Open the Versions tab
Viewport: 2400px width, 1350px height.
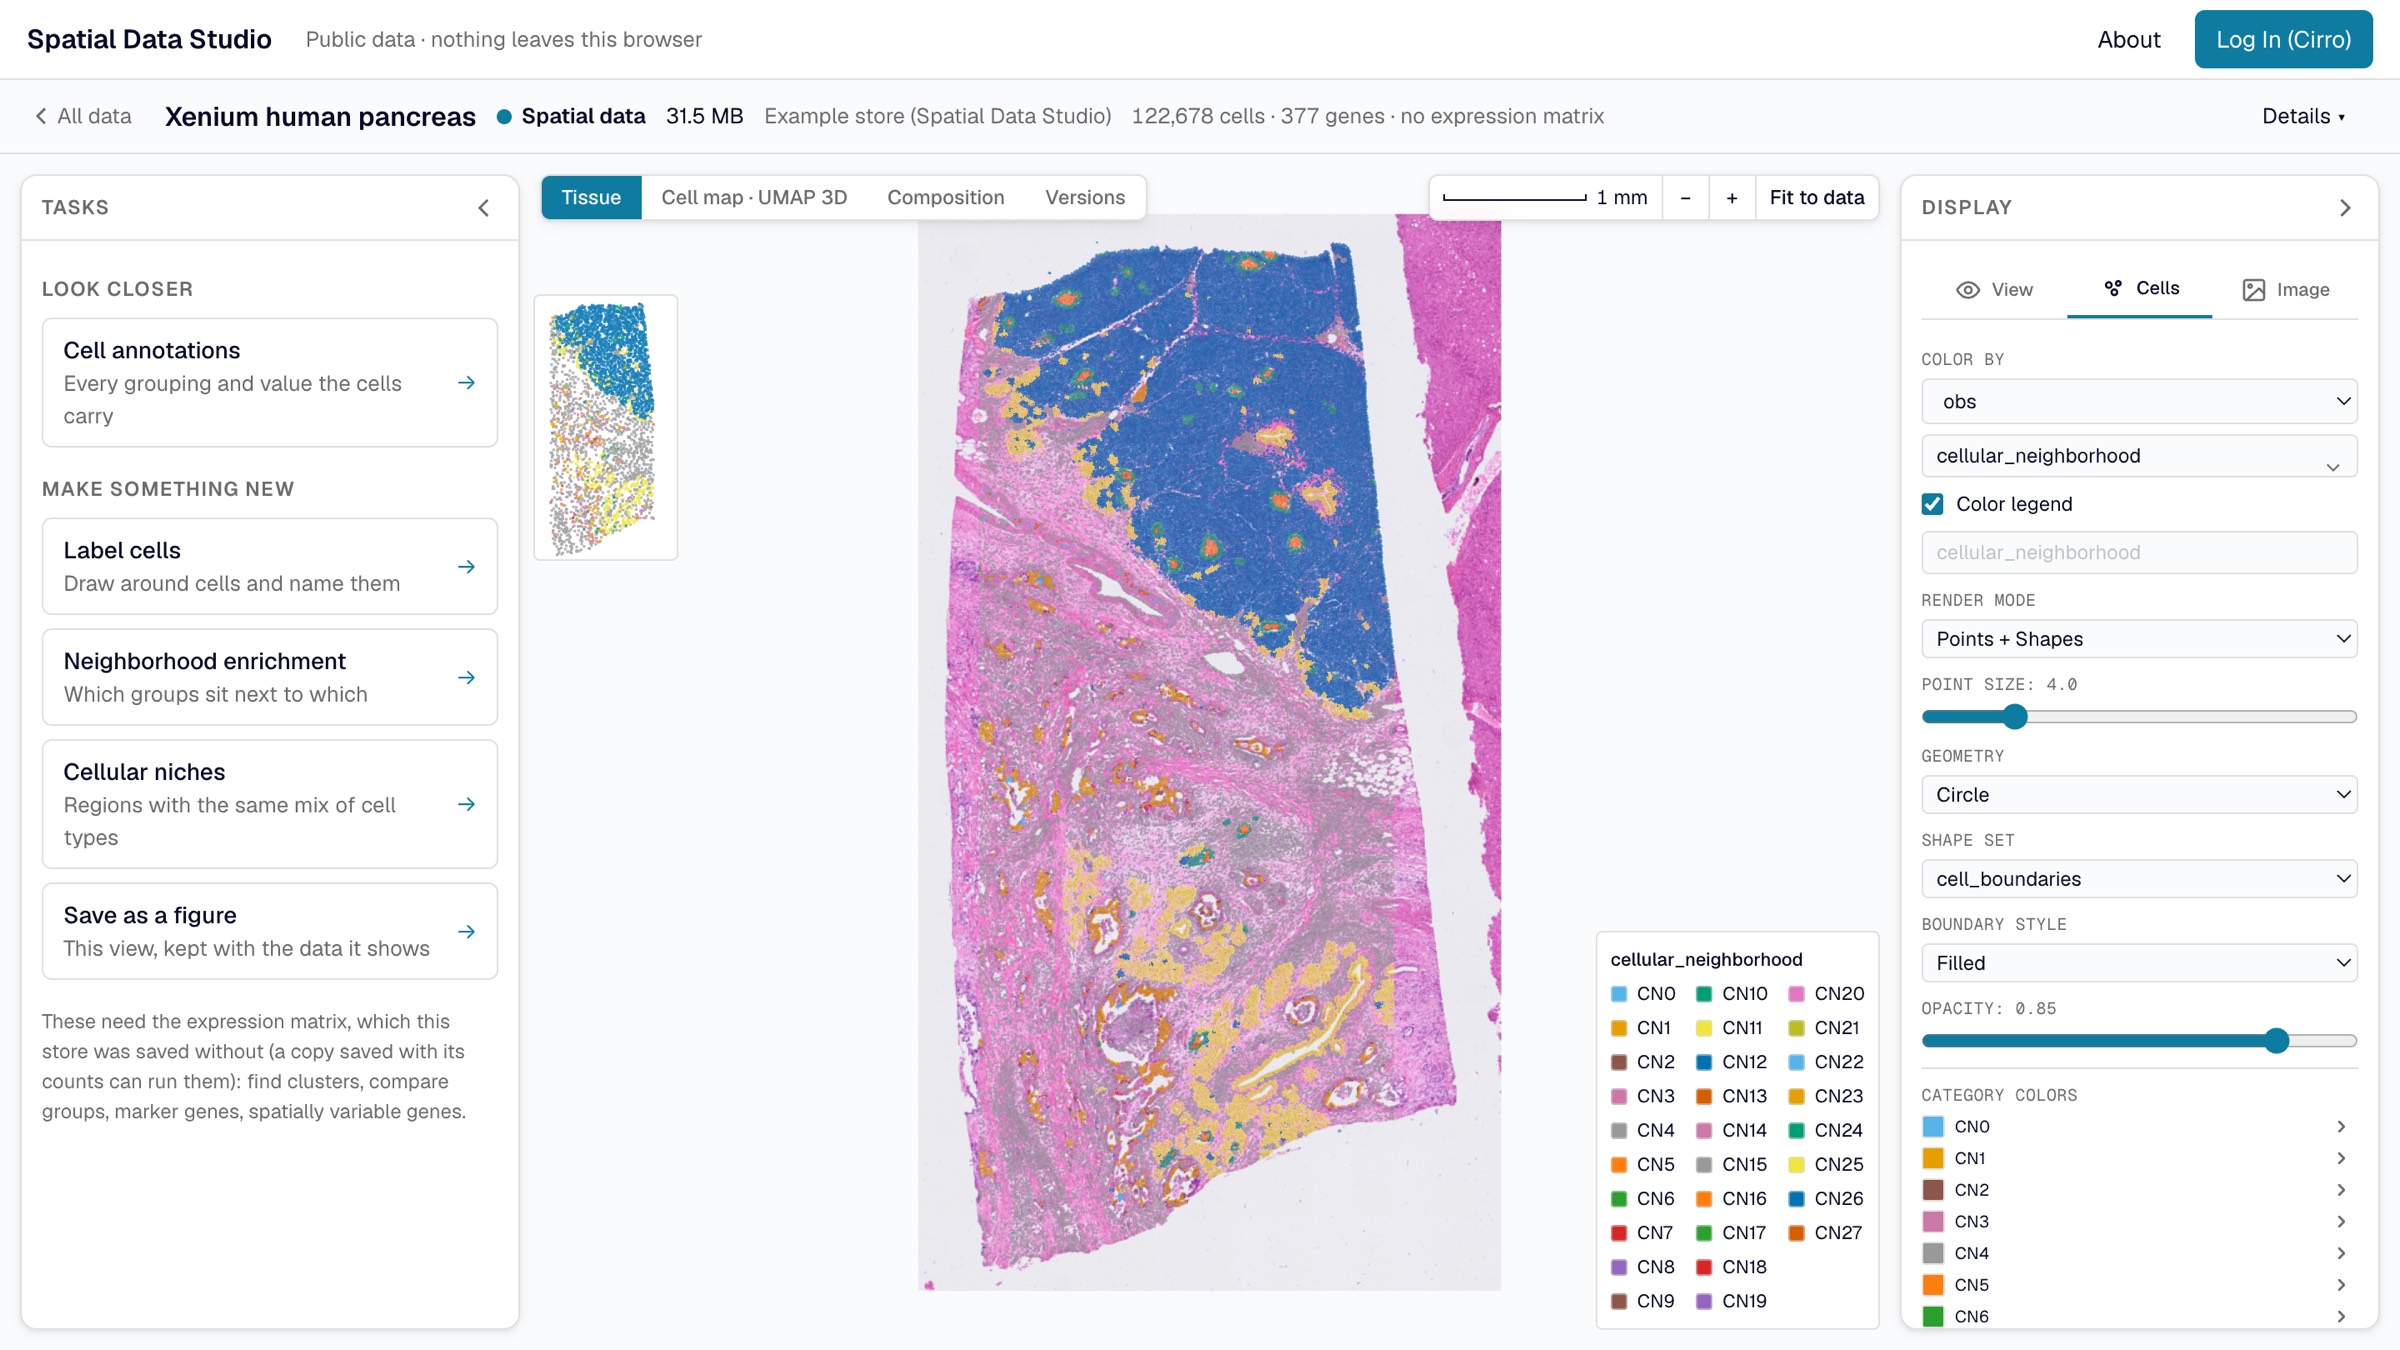(x=1085, y=198)
